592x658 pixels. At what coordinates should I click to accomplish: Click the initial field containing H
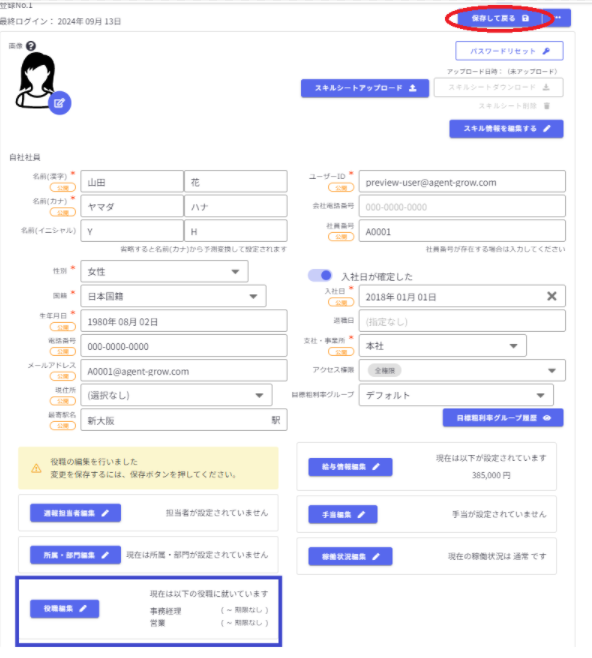235,231
